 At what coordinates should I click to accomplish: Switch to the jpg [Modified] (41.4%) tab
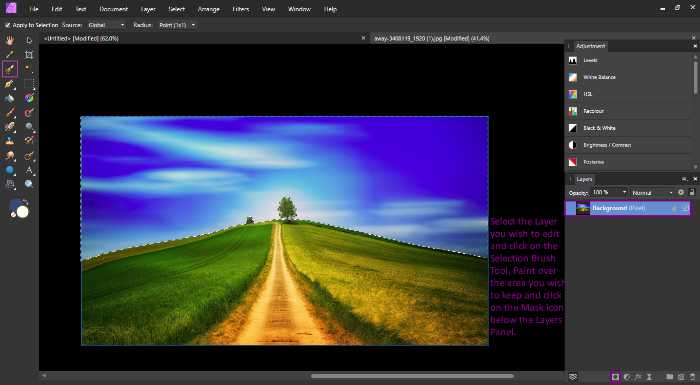click(x=431, y=39)
